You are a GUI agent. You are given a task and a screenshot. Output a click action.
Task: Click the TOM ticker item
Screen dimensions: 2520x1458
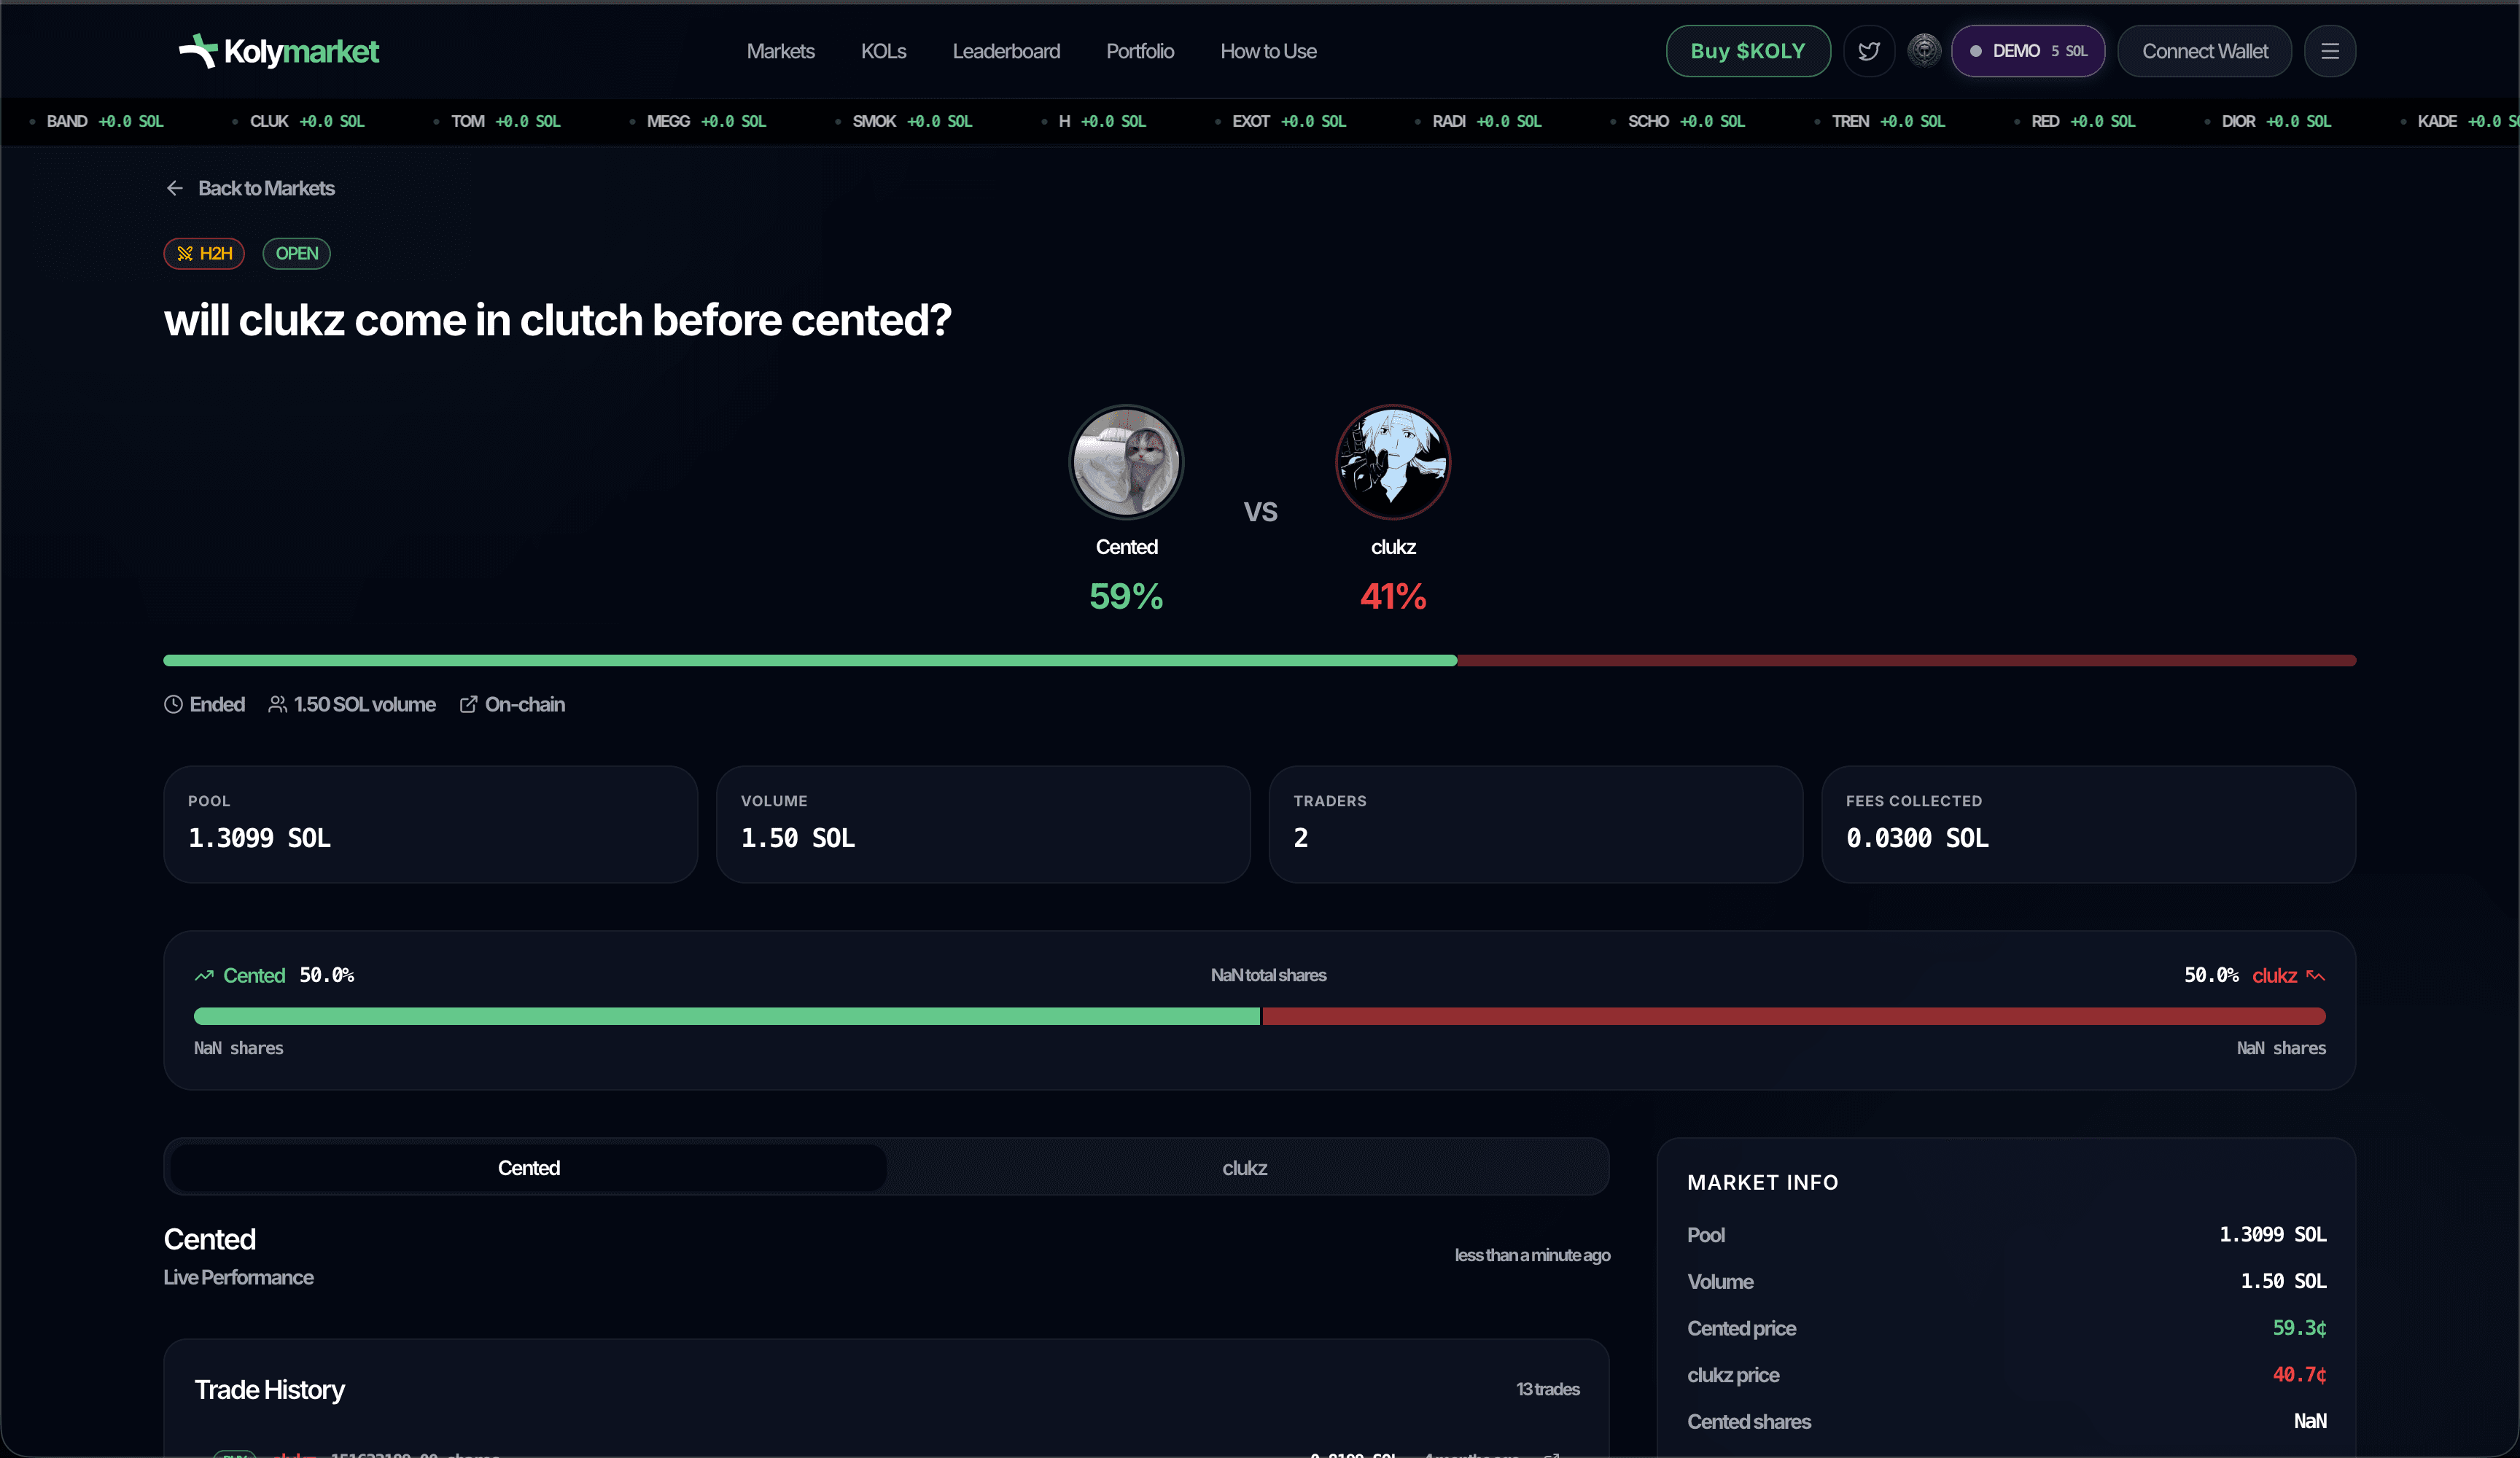tap(497, 121)
